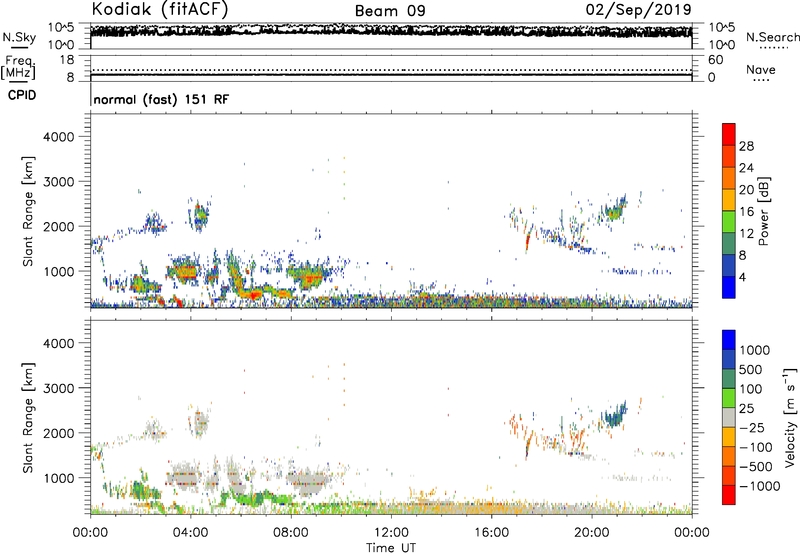Click the solid frequency line at 12:00
Viewport: 800px width, 554px height.
[391, 75]
